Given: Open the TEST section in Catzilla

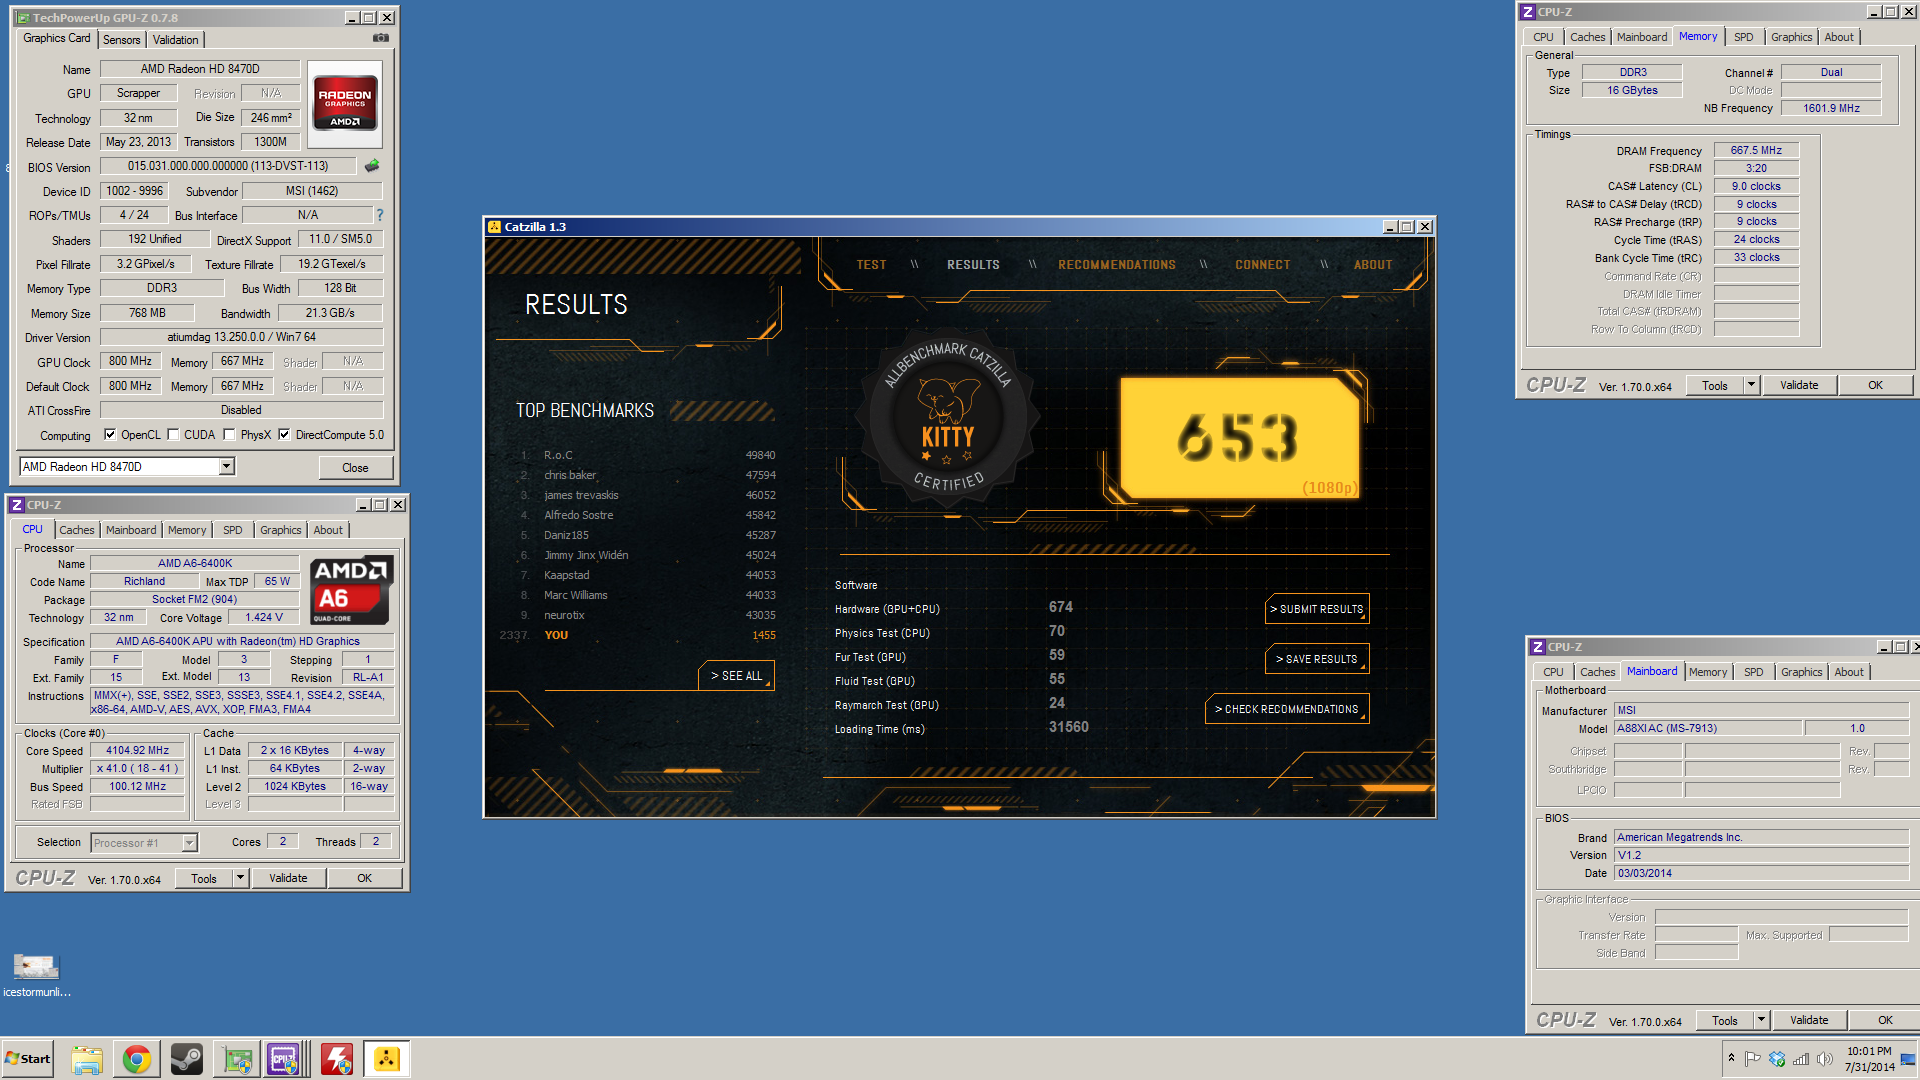Looking at the screenshot, I should pyautogui.click(x=871, y=265).
